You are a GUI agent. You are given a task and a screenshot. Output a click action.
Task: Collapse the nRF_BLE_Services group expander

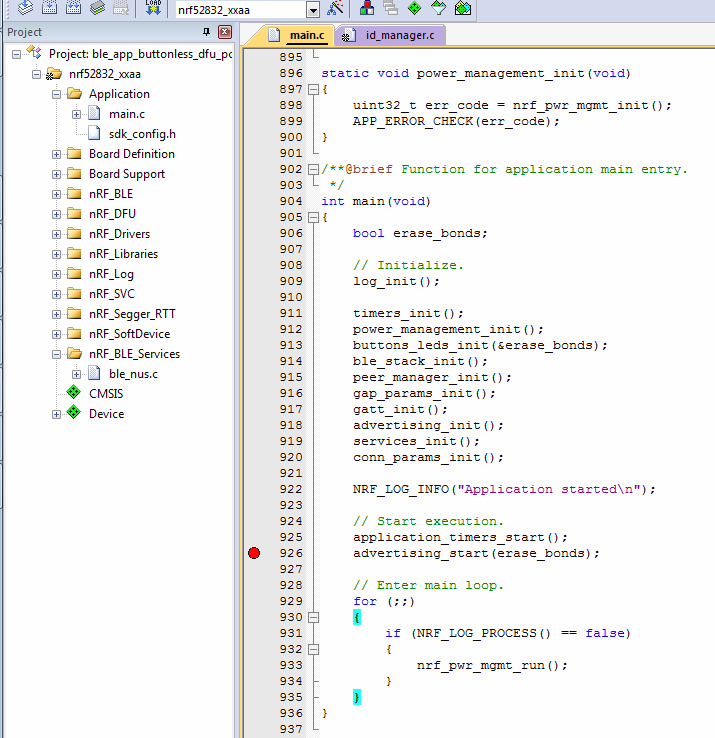click(56, 354)
